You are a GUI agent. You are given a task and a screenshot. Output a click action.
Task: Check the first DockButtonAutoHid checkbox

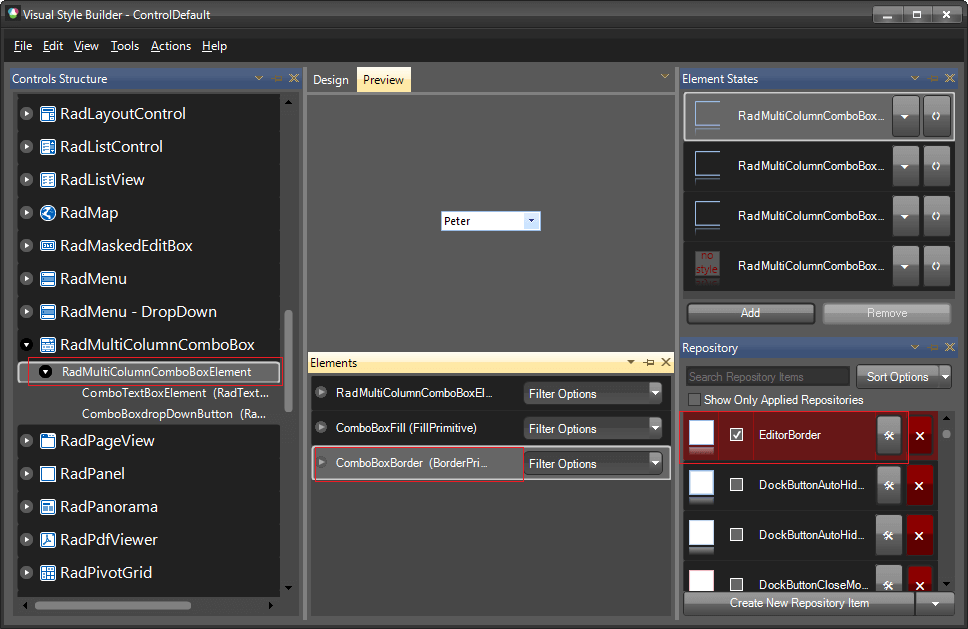[x=736, y=485]
